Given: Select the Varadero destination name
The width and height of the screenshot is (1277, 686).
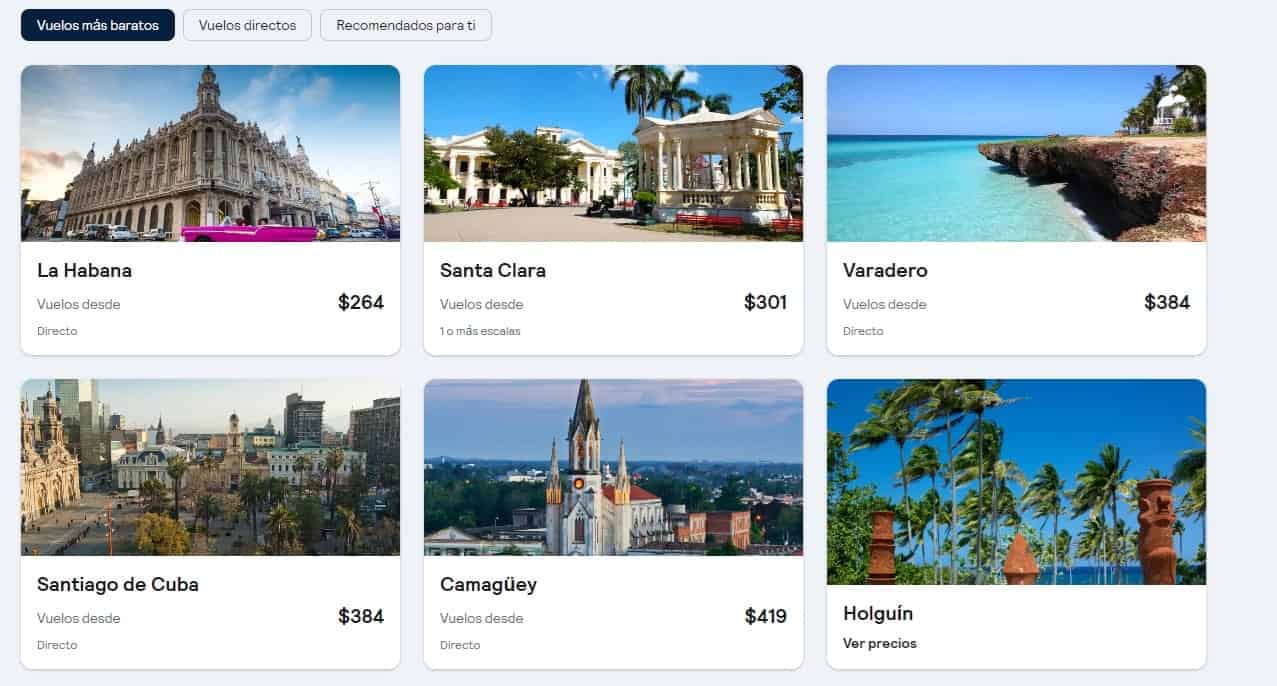Looking at the screenshot, I should pos(885,270).
